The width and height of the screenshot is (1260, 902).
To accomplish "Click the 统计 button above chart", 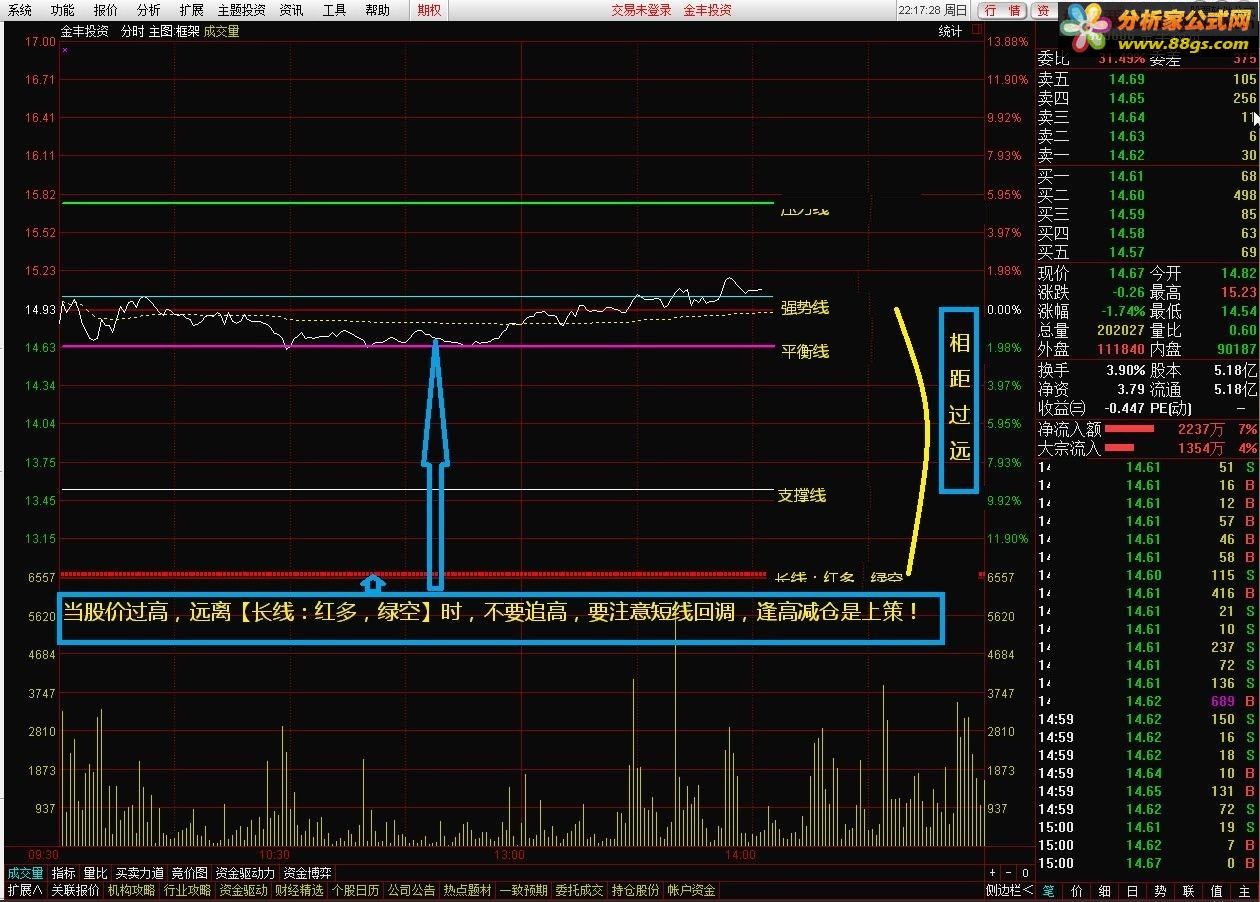I will 950,31.
